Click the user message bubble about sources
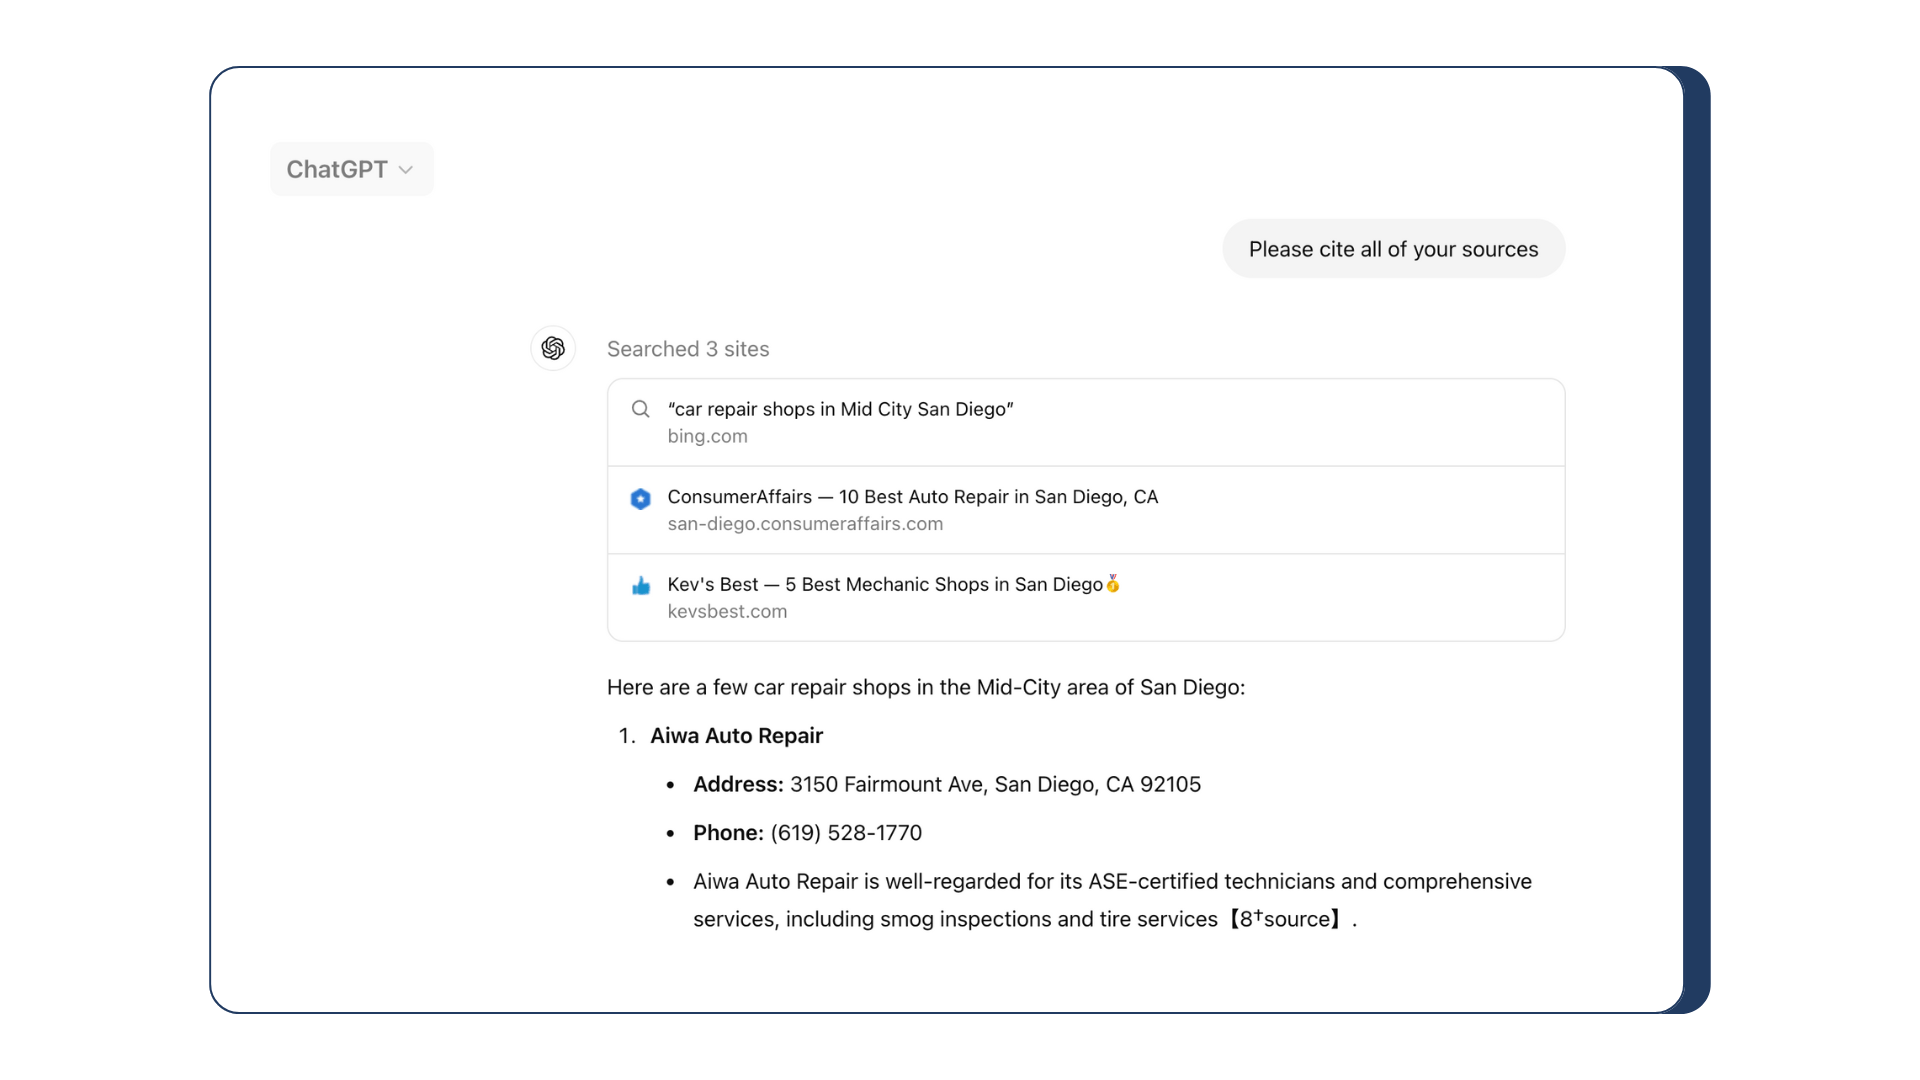 [x=1393, y=249]
